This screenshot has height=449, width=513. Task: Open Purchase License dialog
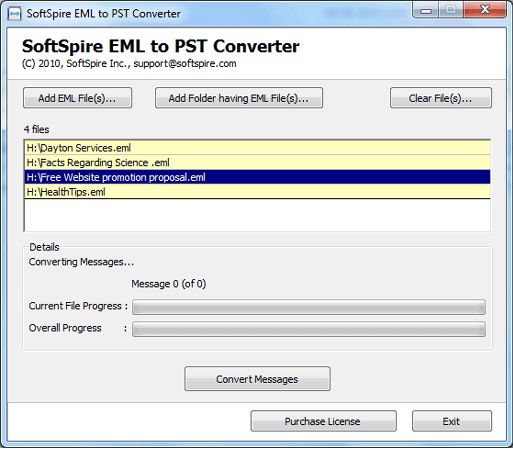click(x=323, y=421)
